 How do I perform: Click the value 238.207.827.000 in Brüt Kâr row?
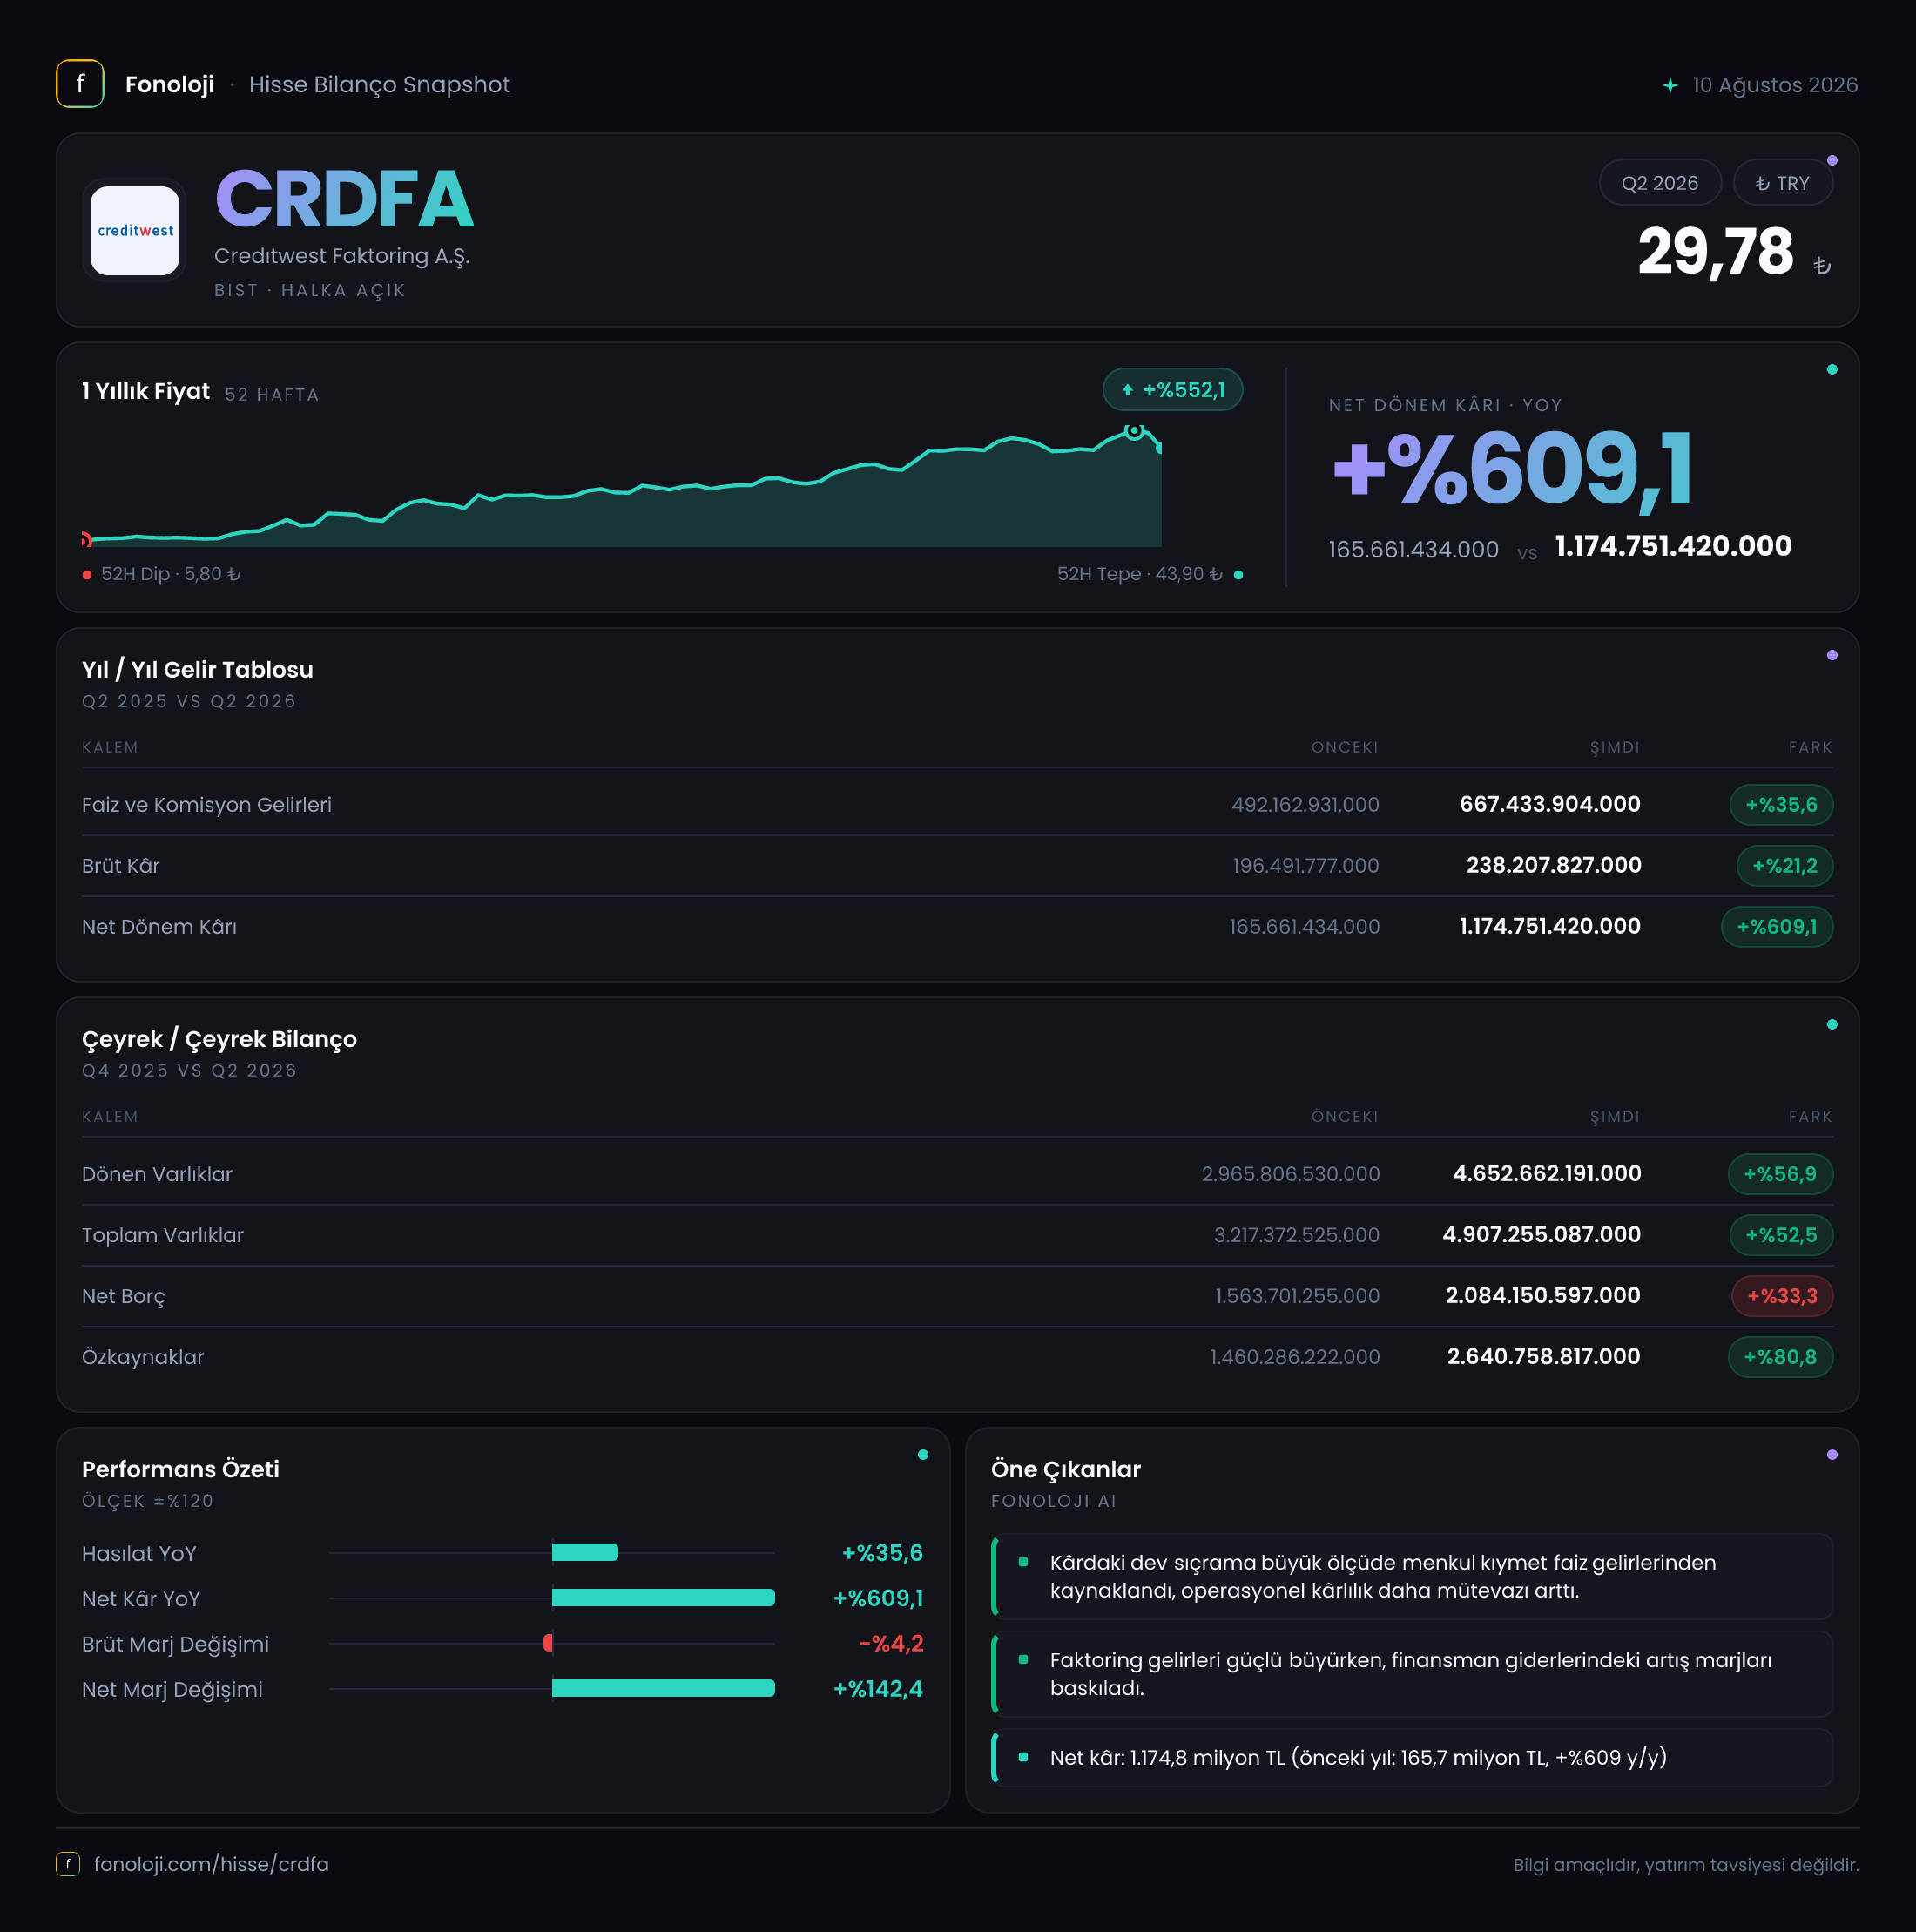point(1553,865)
